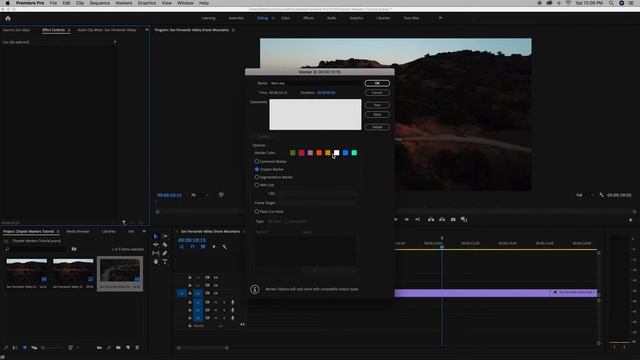This screenshot has height=360, width=640.
Task: Open the Markers menu
Action: click(x=124, y=3)
